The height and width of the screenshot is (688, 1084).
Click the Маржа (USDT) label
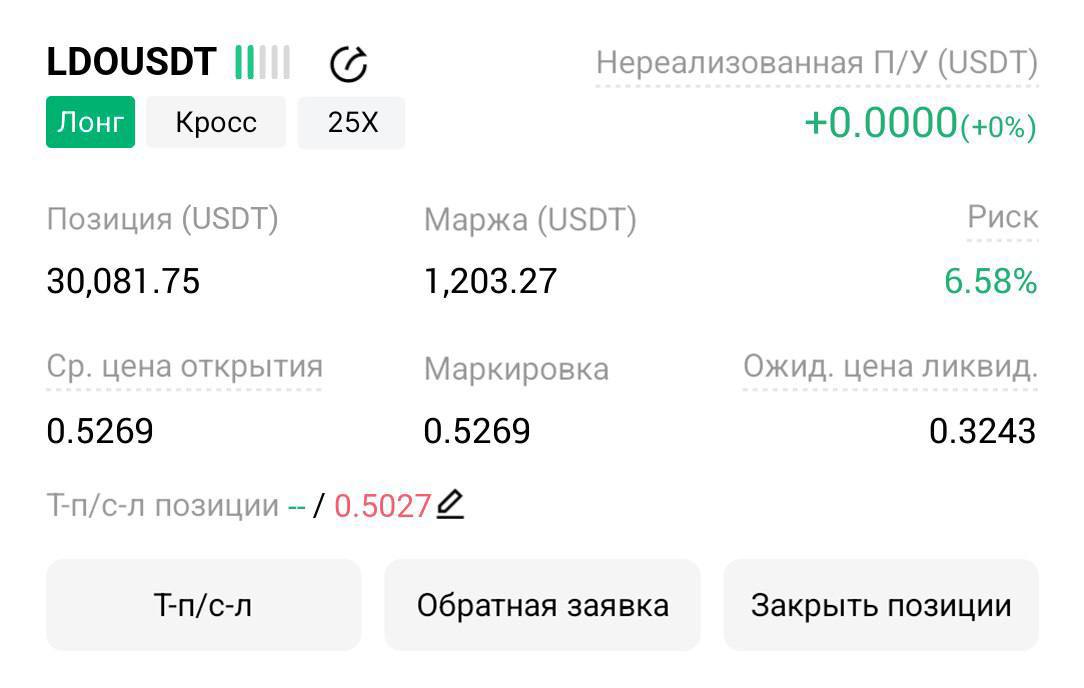pyautogui.click(x=531, y=220)
